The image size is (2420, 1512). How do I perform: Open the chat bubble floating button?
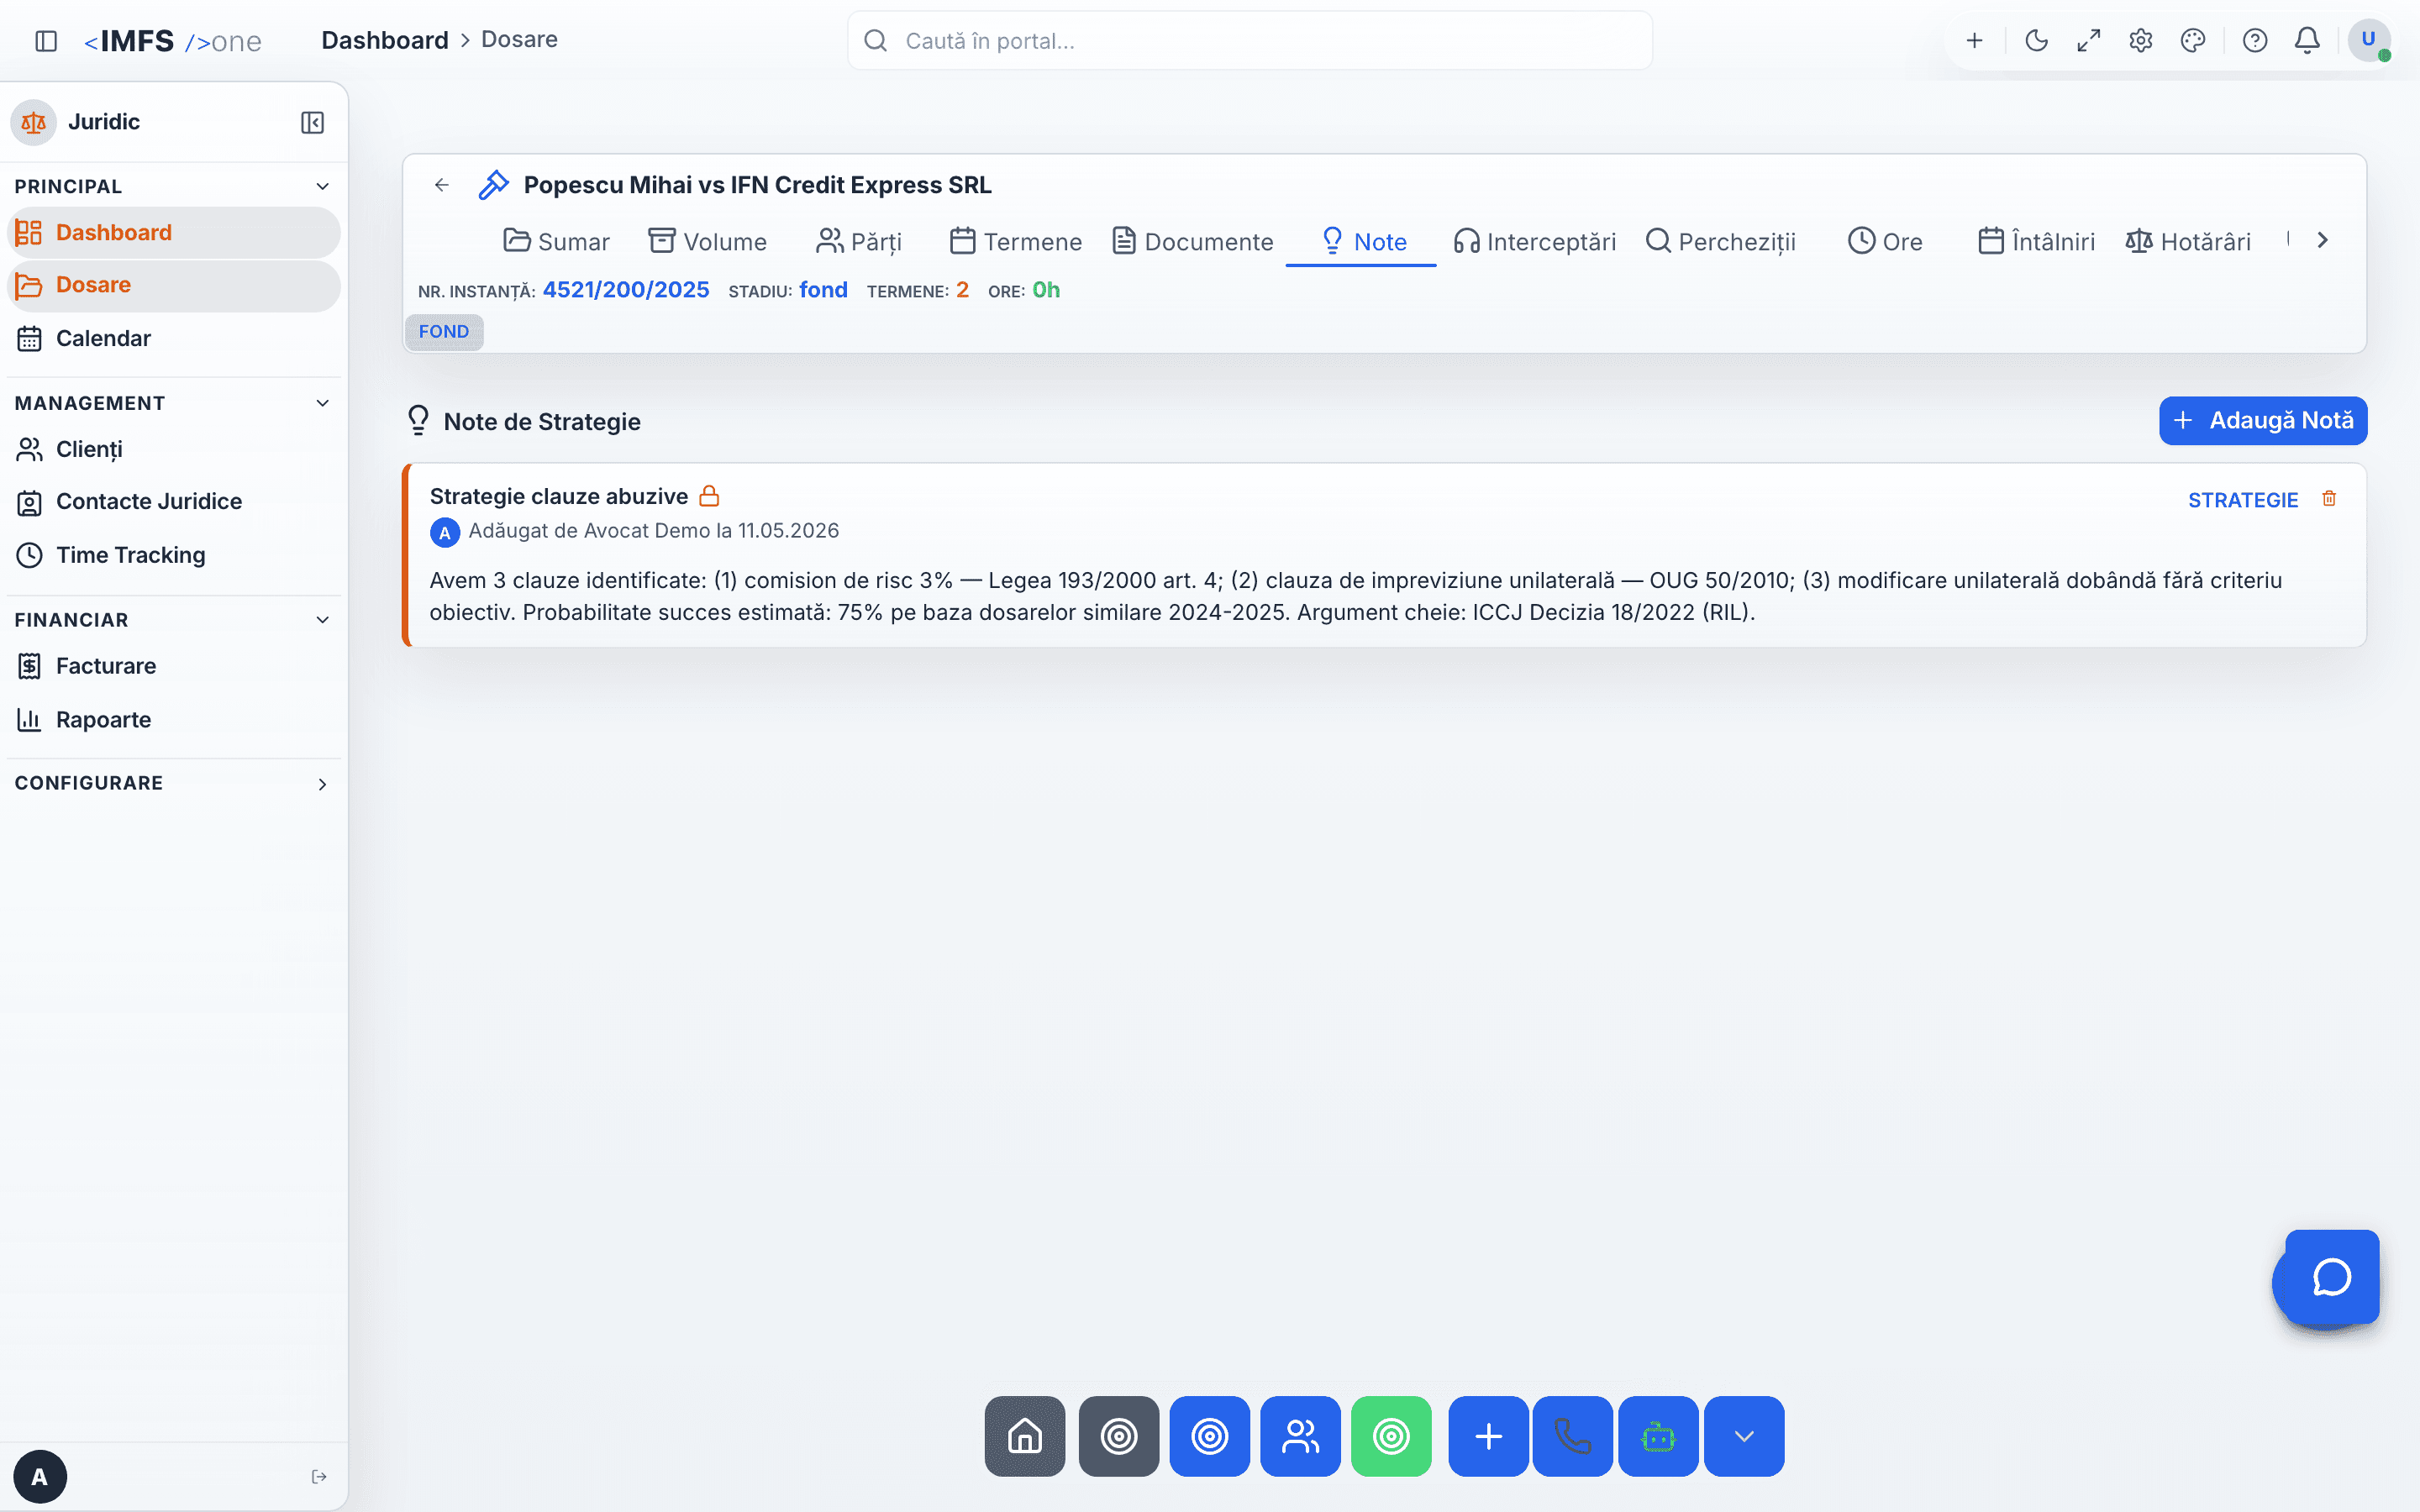[2332, 1277]
